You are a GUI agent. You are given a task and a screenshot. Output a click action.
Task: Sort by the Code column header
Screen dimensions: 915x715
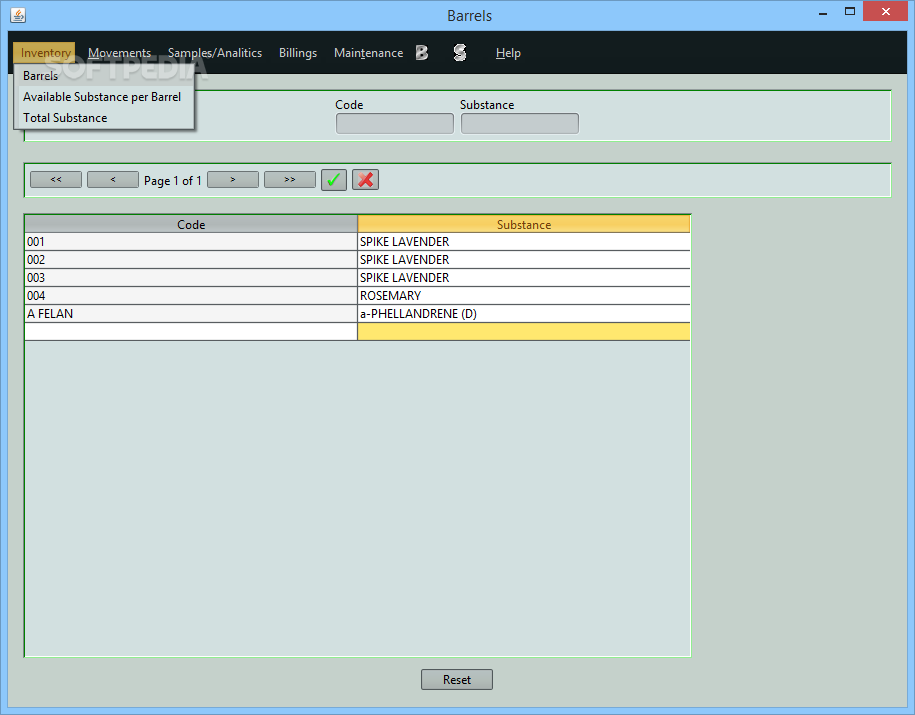pos(191,224)
